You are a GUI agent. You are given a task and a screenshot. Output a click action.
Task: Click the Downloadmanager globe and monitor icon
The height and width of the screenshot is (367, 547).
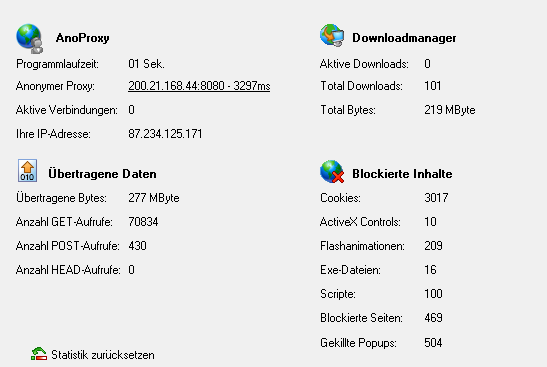332,35
